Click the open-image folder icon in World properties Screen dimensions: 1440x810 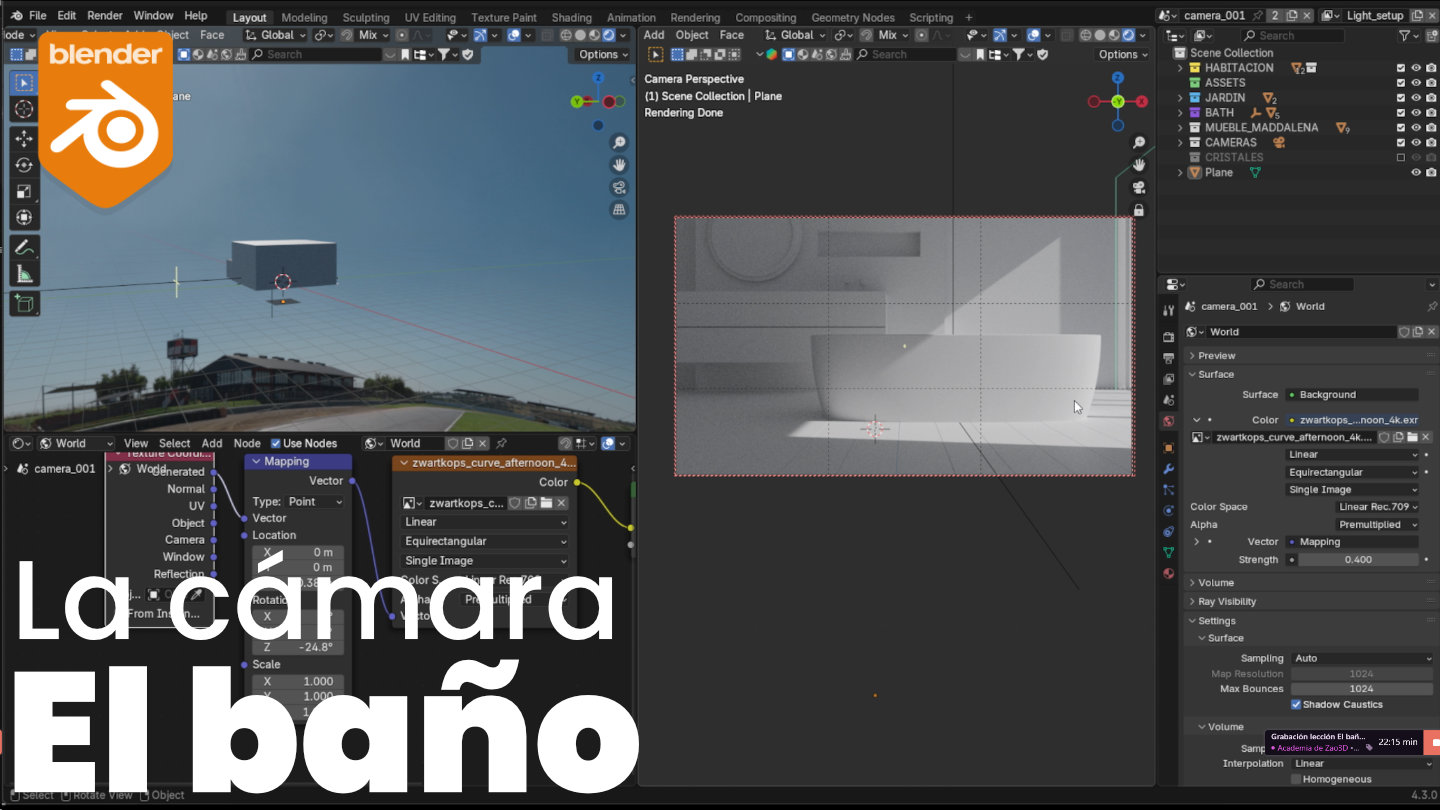[x=1412, y=437]
